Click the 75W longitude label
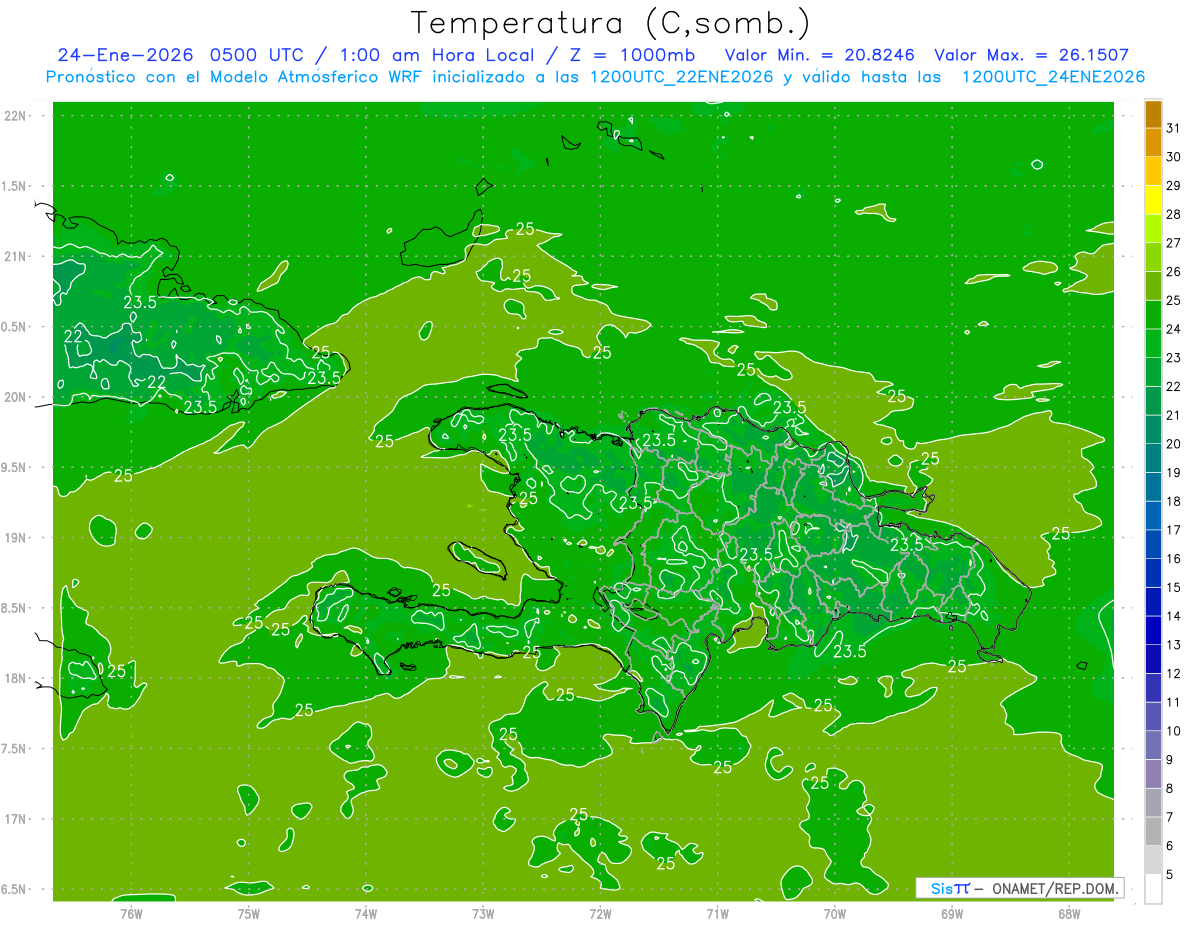 coord(249,914)
